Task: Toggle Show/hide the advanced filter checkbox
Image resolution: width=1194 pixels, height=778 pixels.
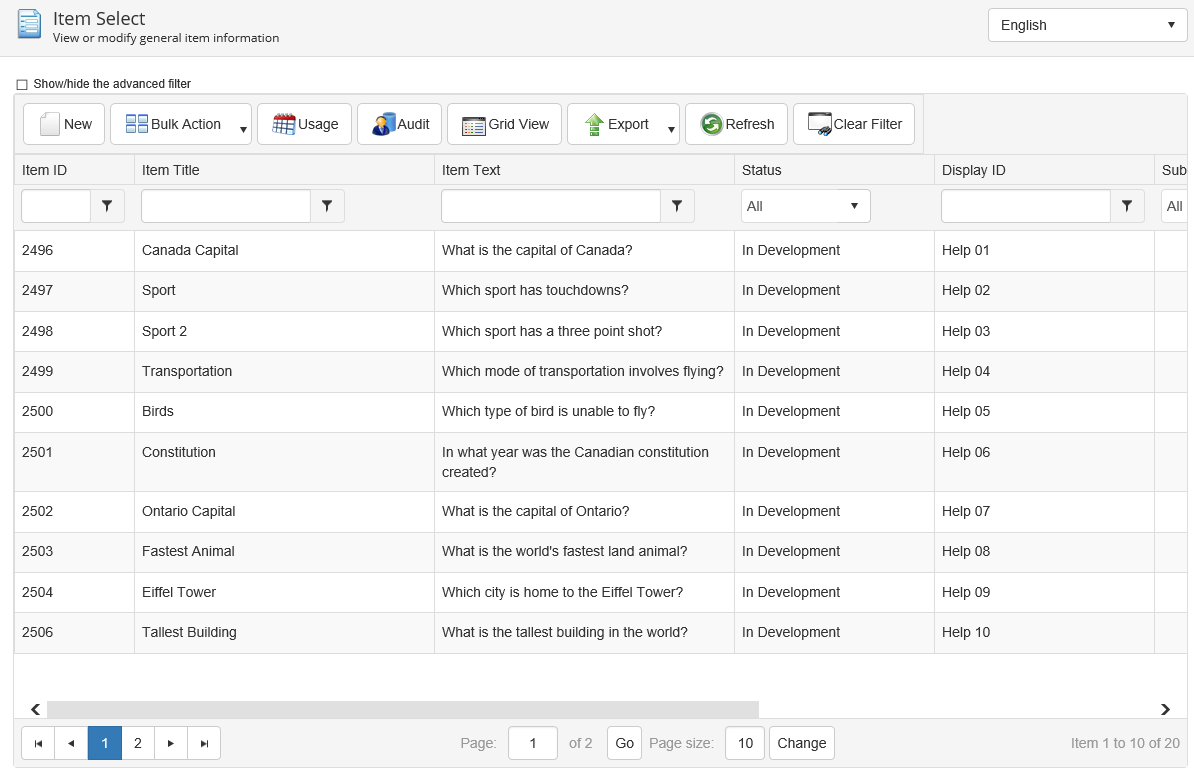Action: [22, 85]
